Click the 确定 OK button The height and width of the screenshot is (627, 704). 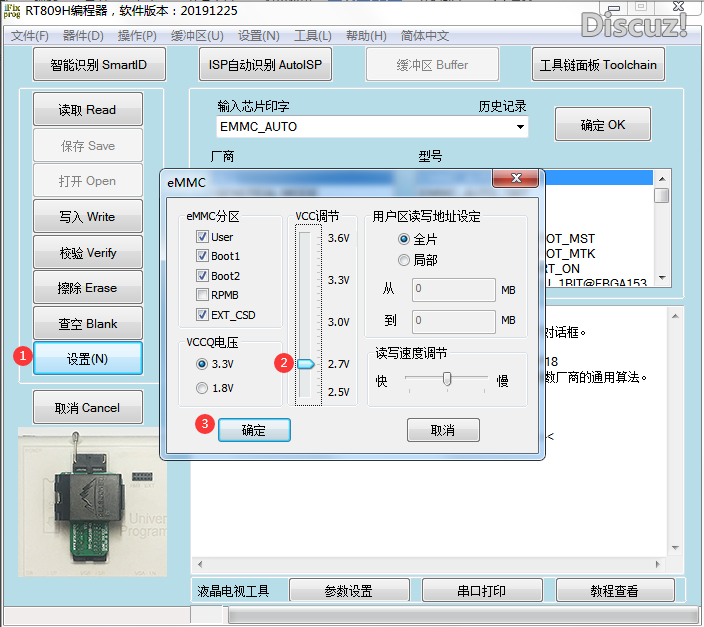coord(603,124)
